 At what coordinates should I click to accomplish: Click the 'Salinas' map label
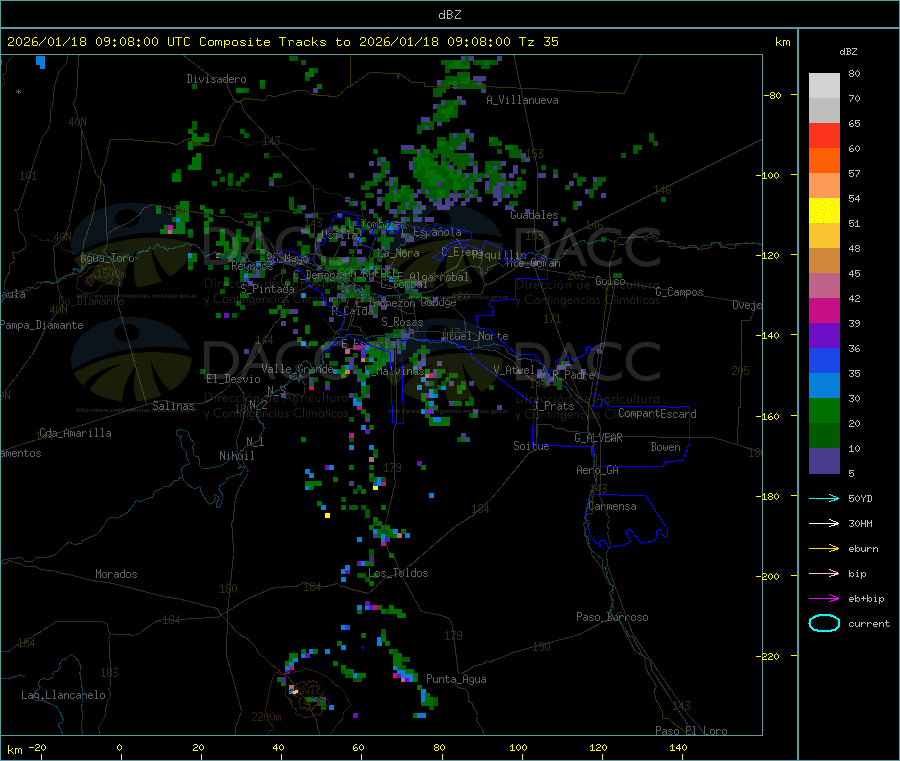click(x=173, y=406)
